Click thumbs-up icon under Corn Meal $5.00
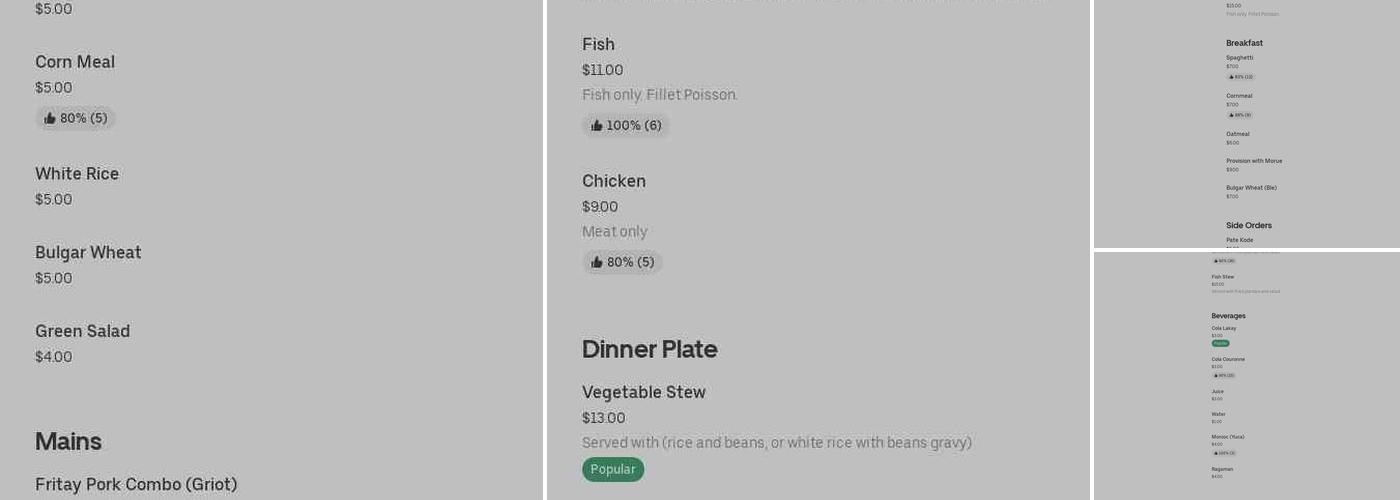 [x=50, y=119]
